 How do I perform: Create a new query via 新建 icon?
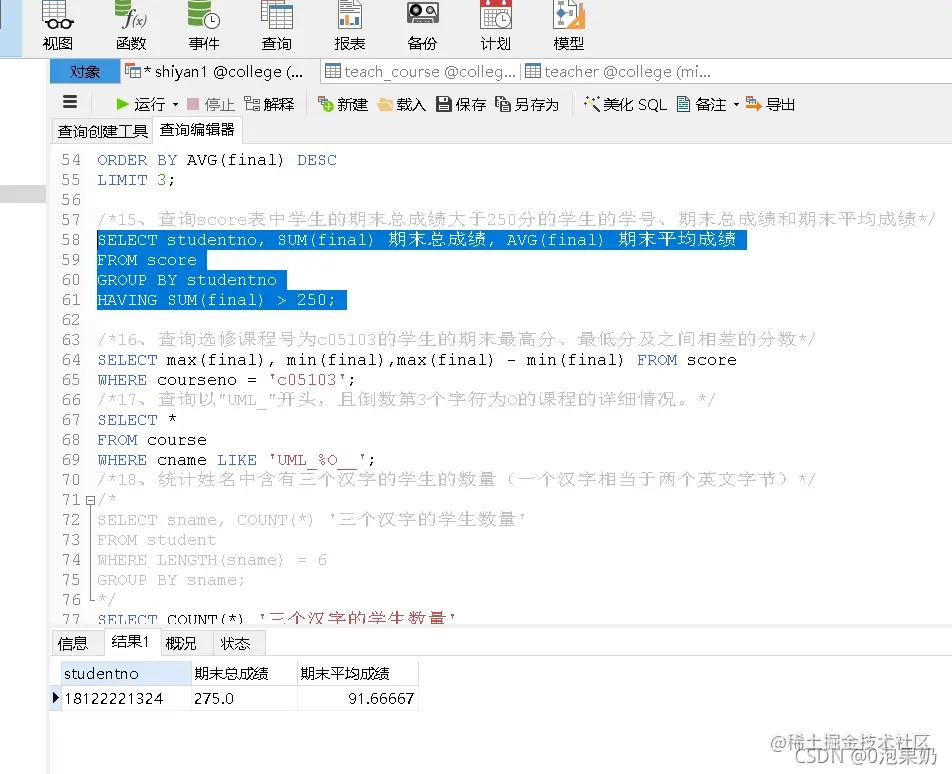coord(350,103)
